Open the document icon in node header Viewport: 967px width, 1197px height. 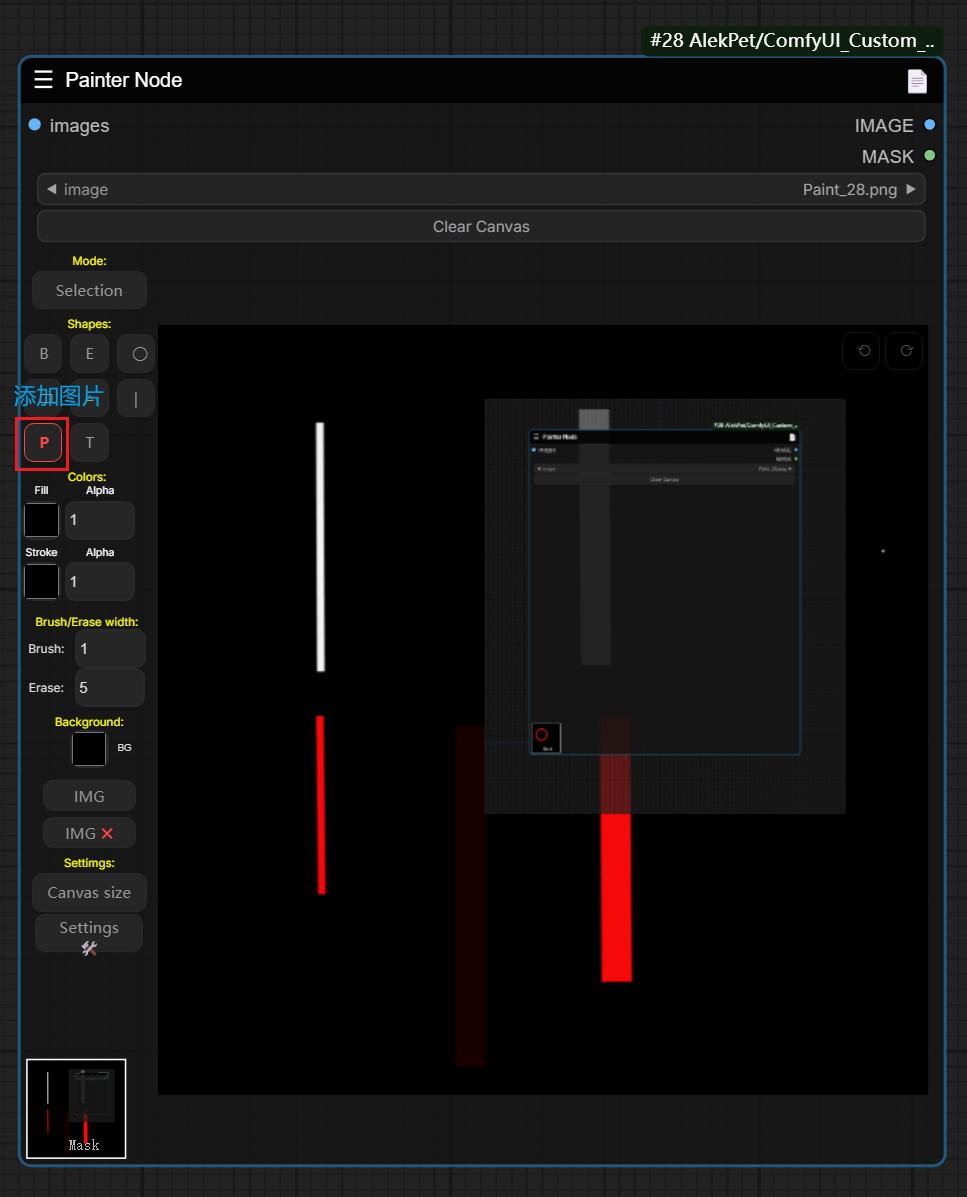coord(917,81)
